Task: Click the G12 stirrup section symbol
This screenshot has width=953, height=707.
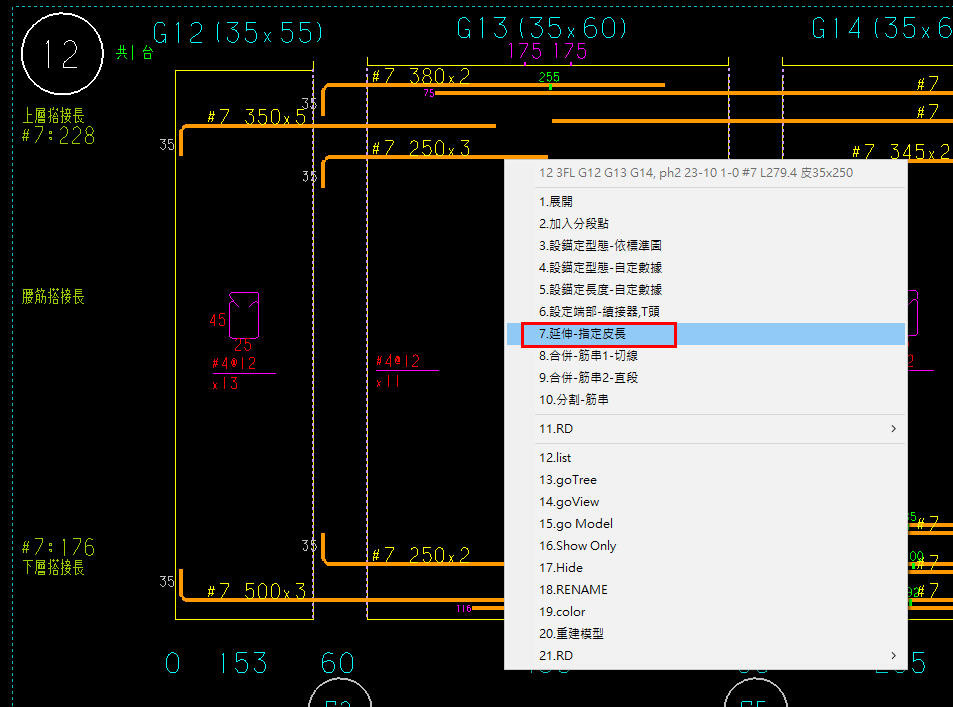Action: tap(244, 315)
